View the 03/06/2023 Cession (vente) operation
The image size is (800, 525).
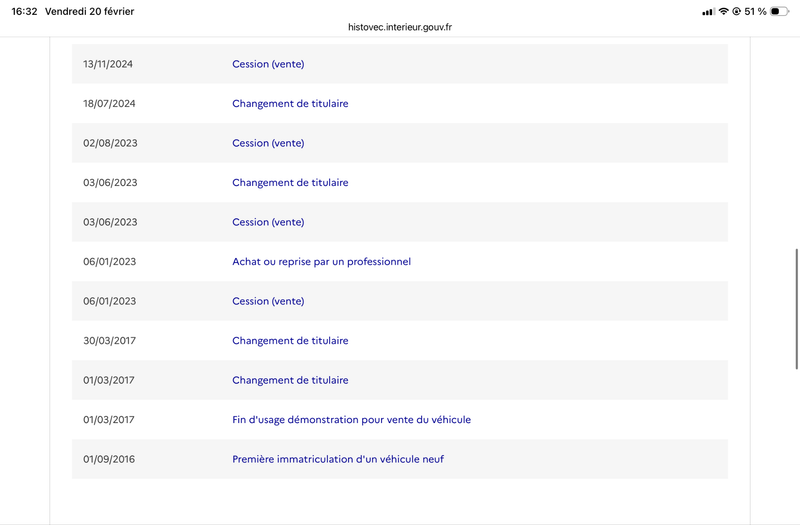(x=268, y=222)
